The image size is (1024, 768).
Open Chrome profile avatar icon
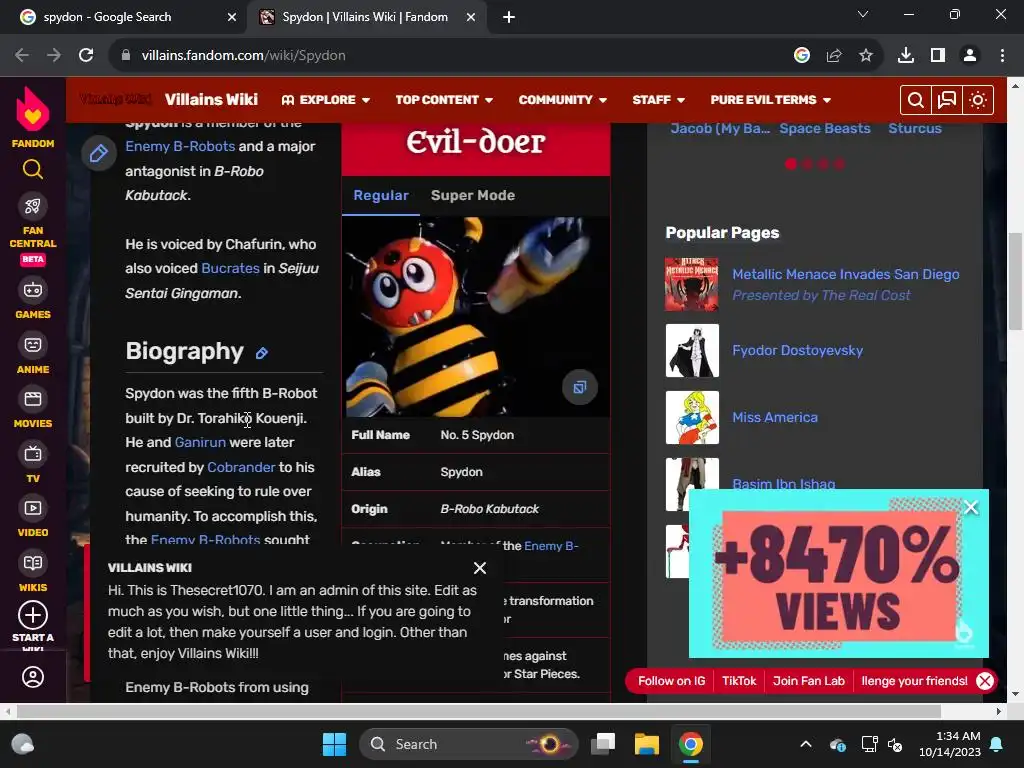(970, 56)
